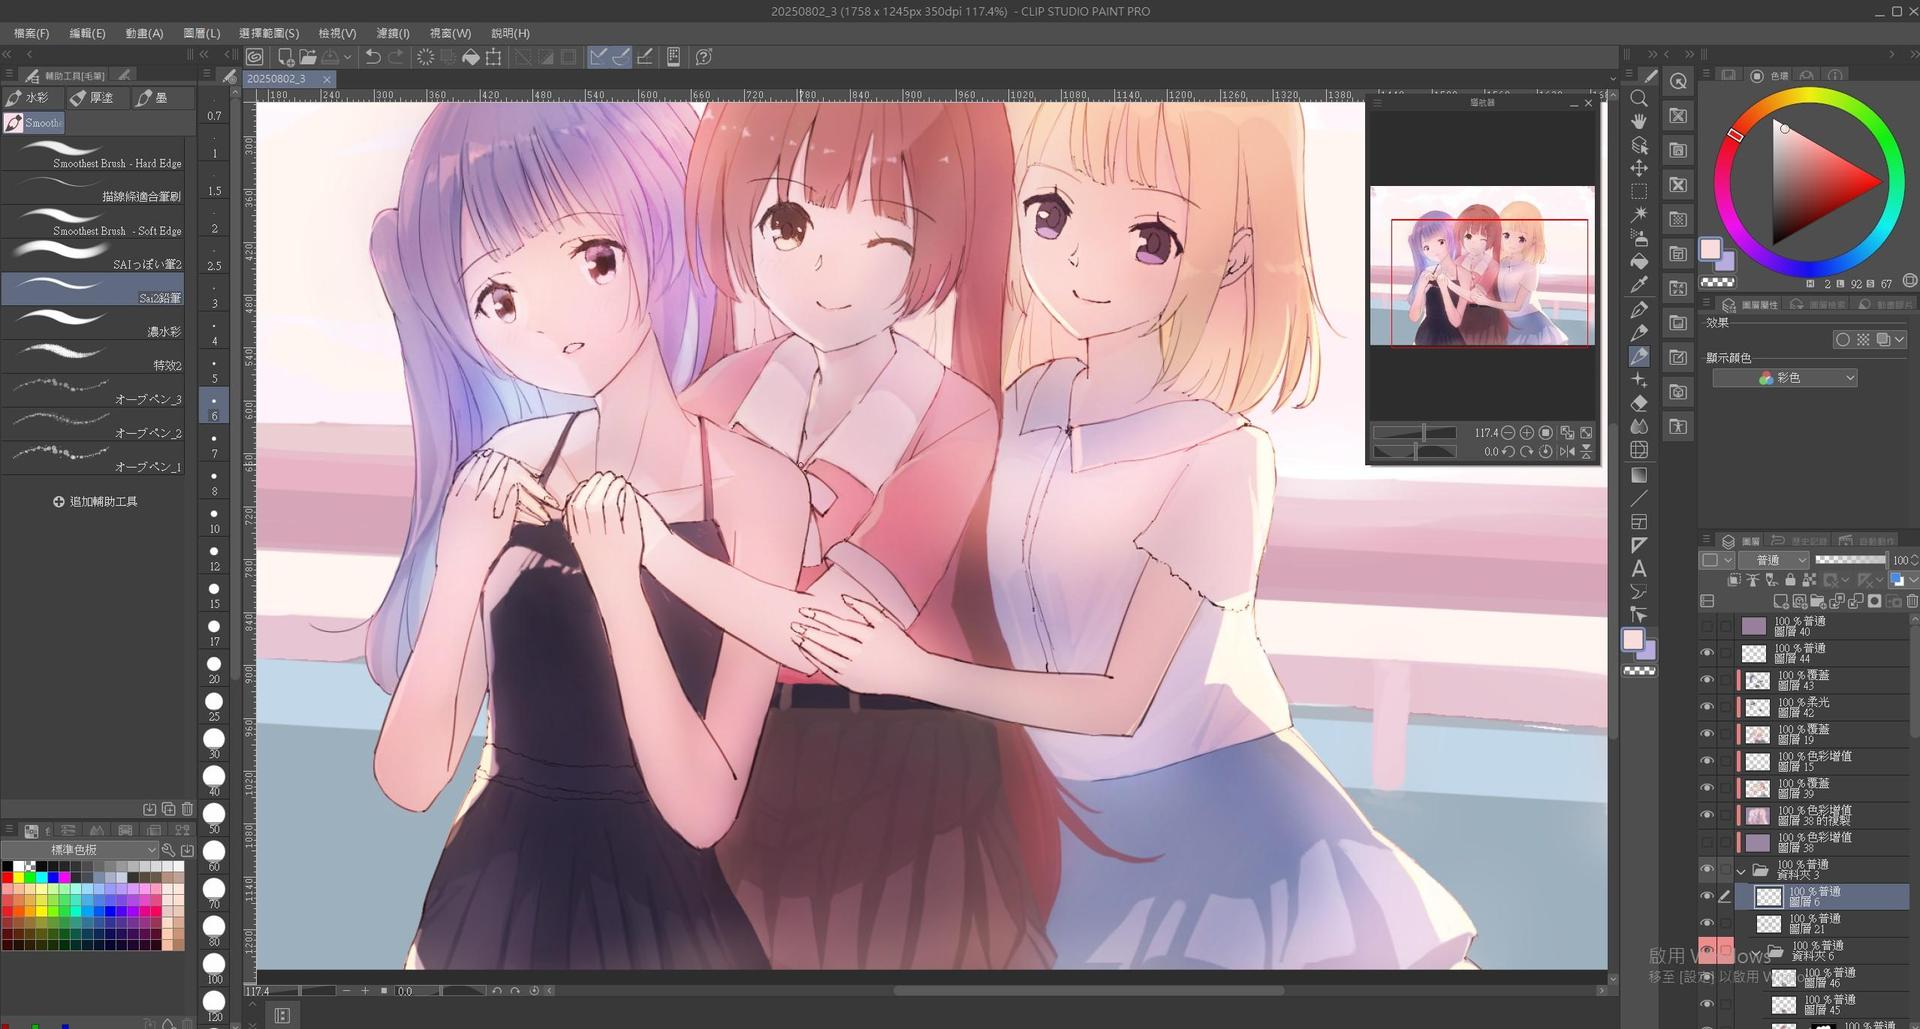
Task: Hide 圖層 43 via eye icon
Action: tap(1707, 680)
